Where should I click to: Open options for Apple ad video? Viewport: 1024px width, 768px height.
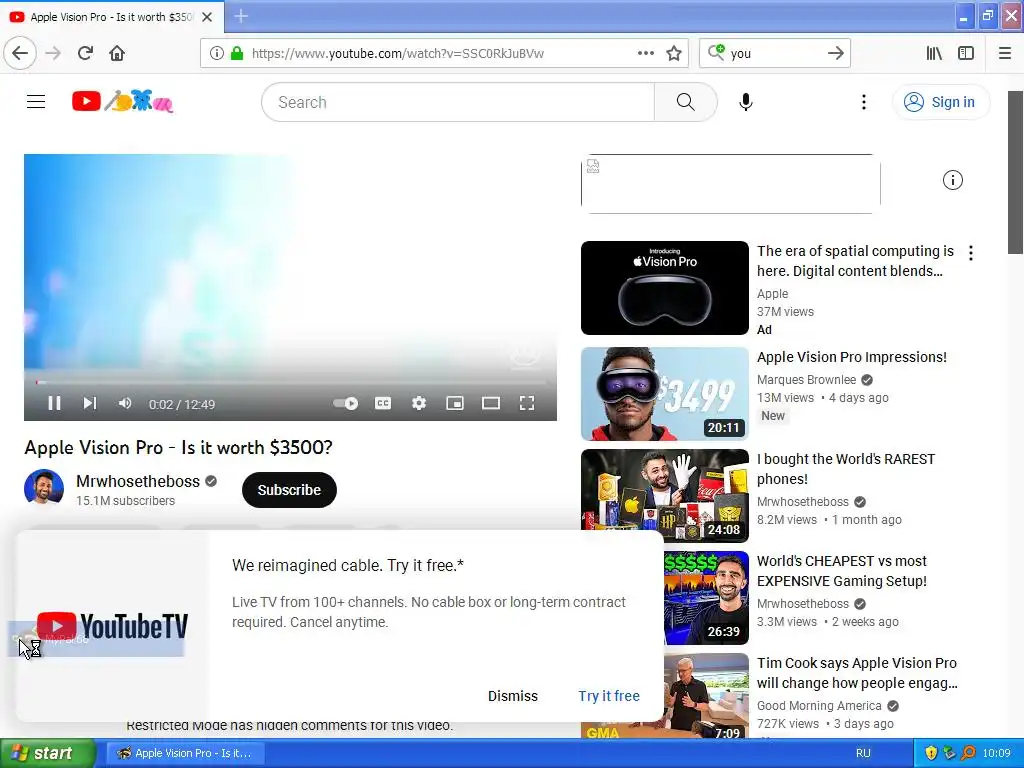pos(971,253)
